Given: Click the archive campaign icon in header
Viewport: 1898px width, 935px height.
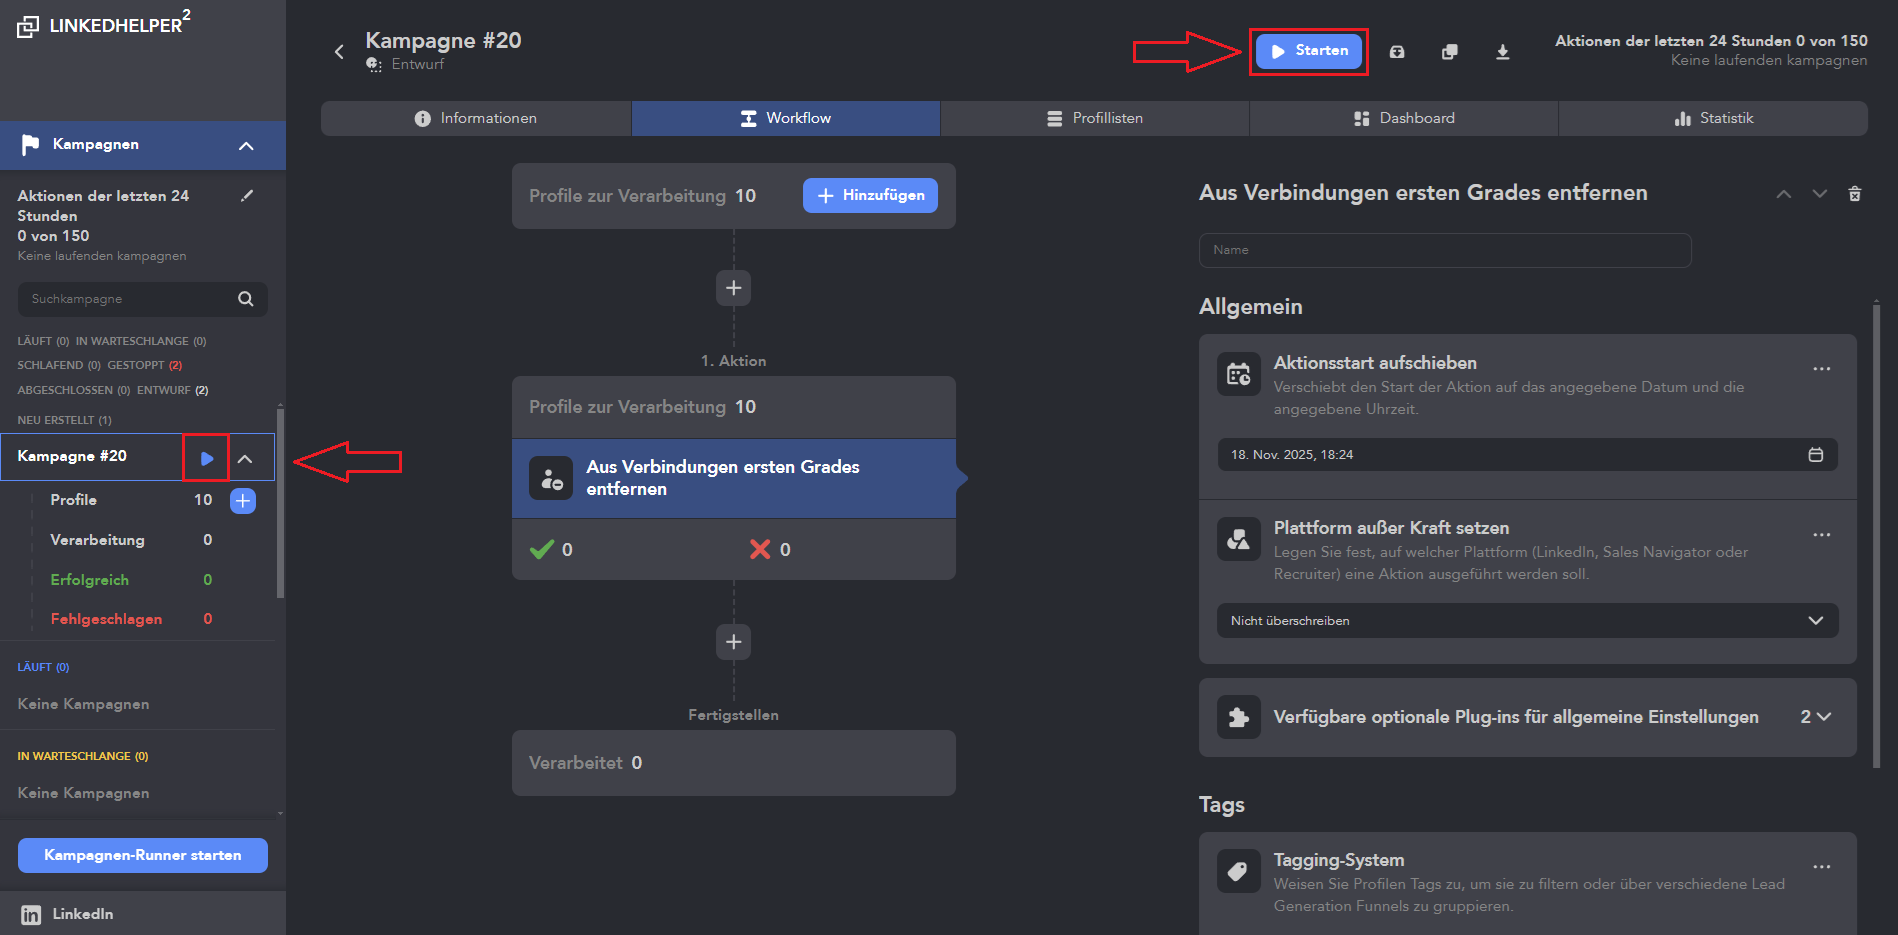Looking at the screenshot, I should (1397, 52).
